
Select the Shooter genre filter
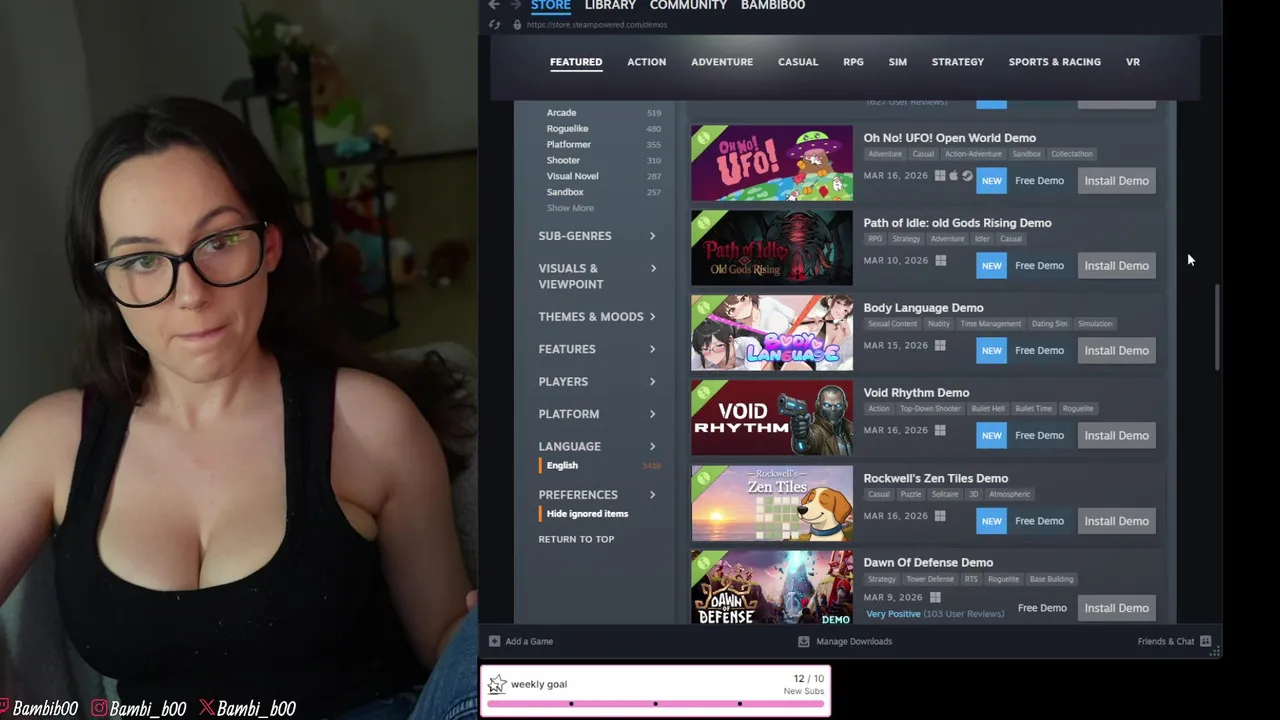[x=563, y=160]
